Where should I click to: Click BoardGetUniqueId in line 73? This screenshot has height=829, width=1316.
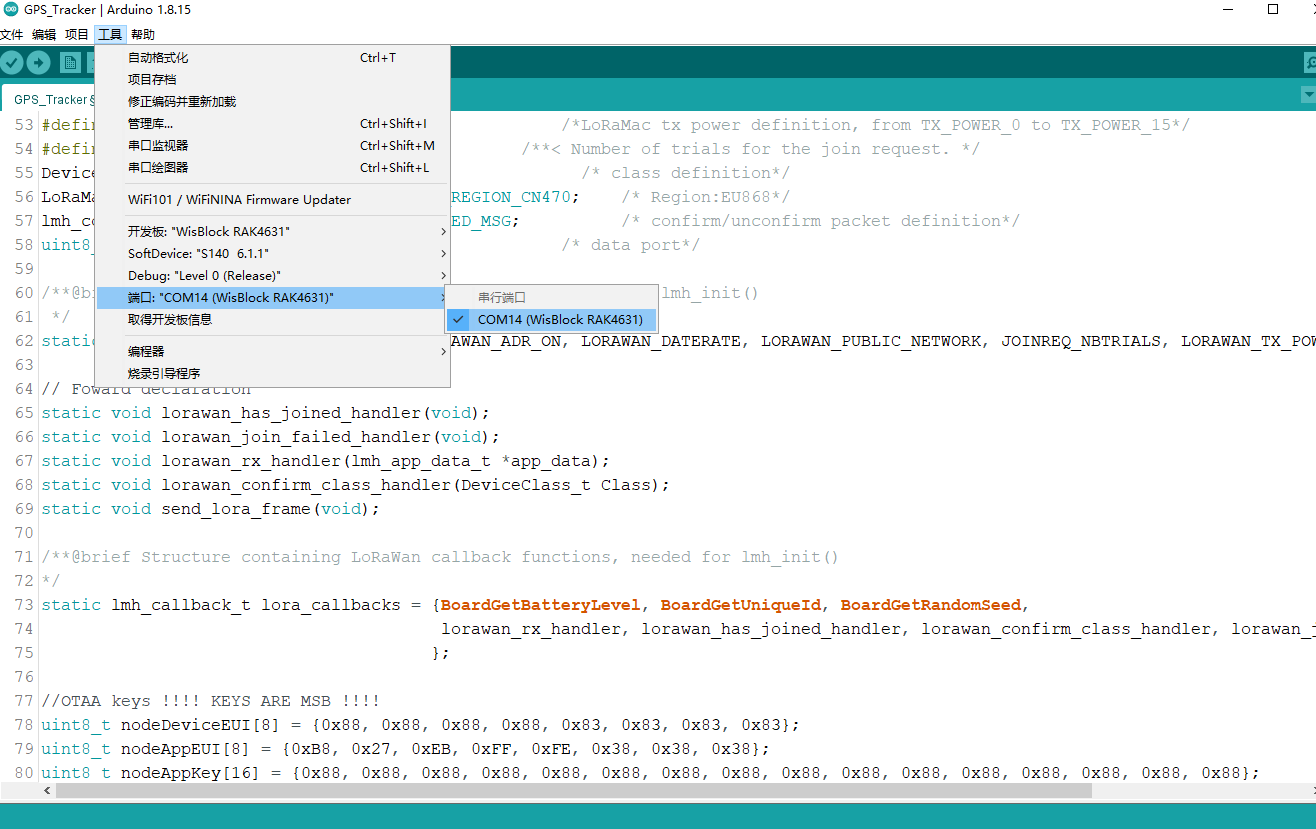click(x=741, y=605)
